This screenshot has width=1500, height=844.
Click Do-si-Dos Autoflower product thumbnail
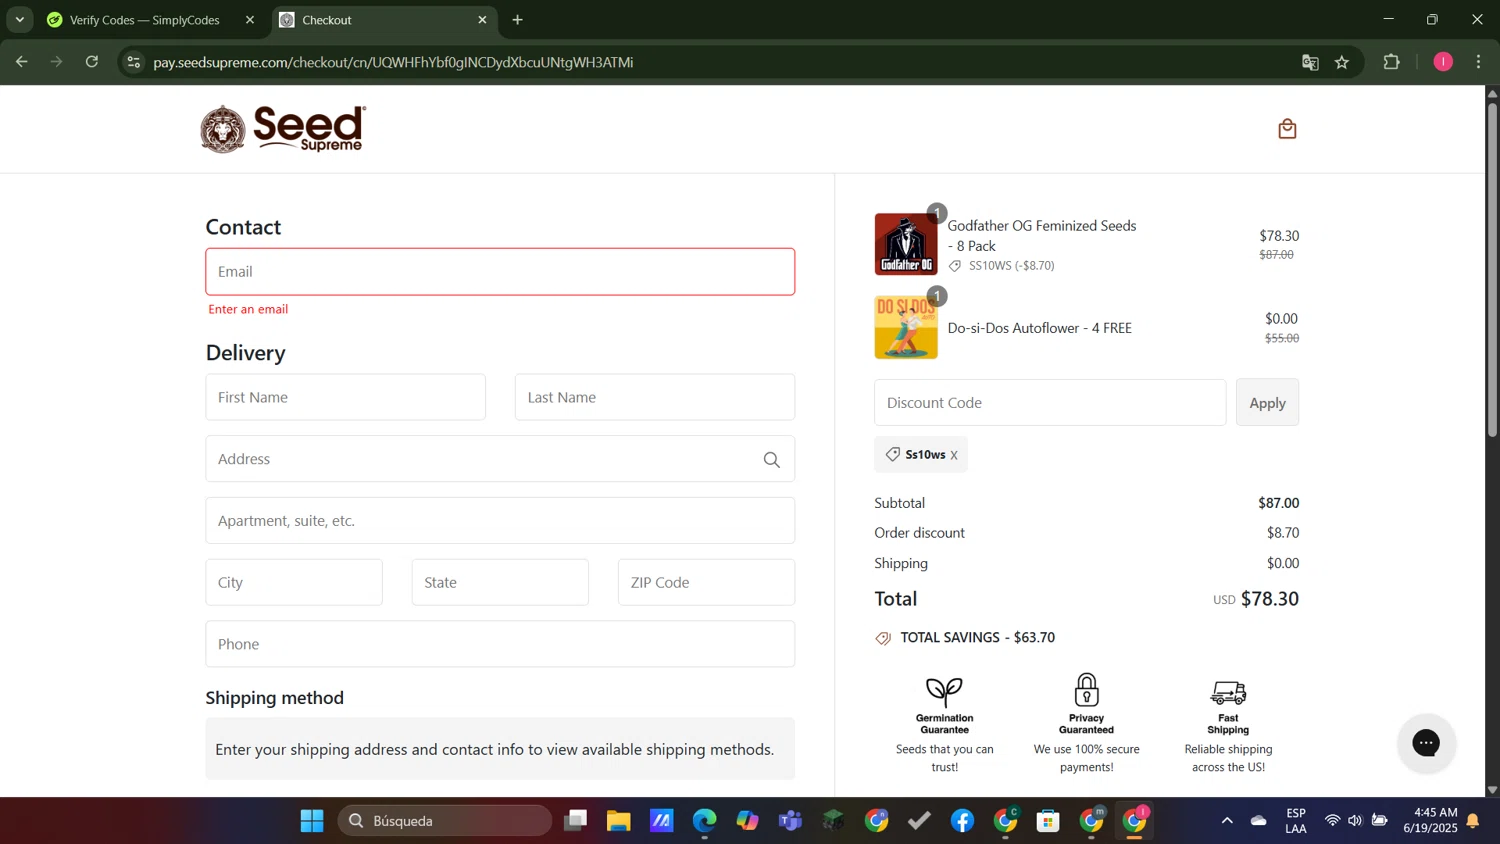906,327
